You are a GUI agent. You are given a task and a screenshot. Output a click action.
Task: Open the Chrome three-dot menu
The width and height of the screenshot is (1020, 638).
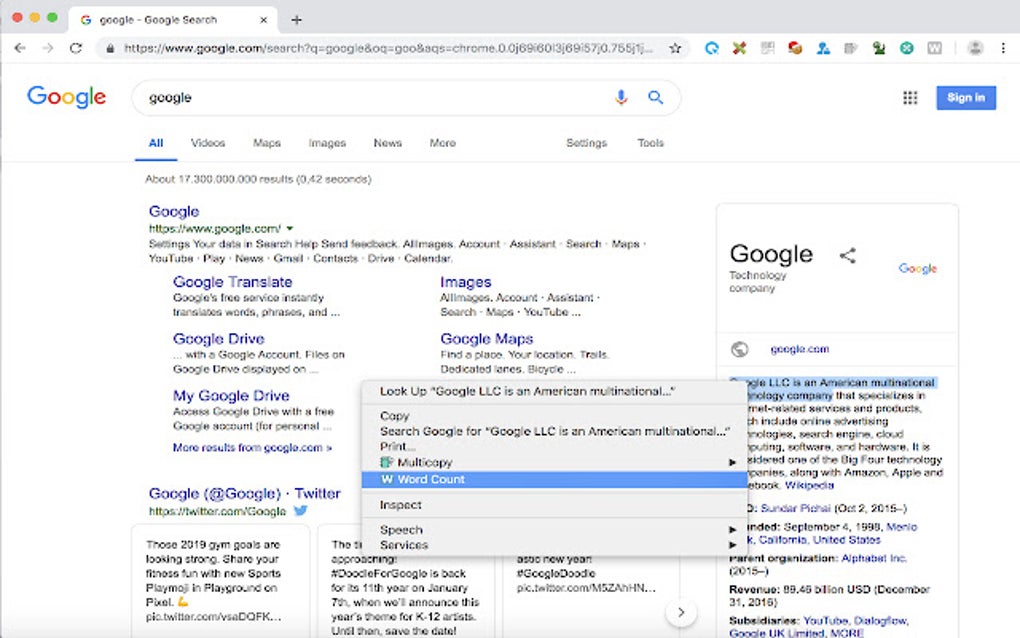click(1003, 48)
